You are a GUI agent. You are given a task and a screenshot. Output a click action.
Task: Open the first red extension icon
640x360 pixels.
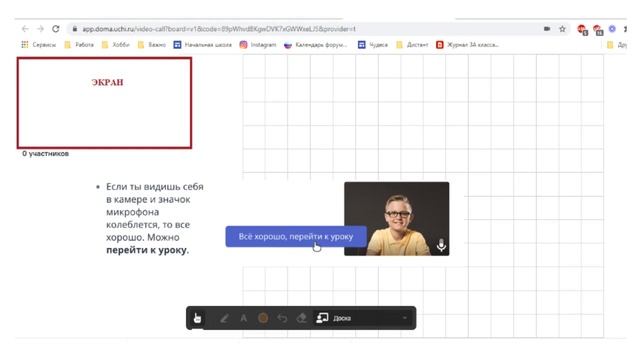pos(582,29)
